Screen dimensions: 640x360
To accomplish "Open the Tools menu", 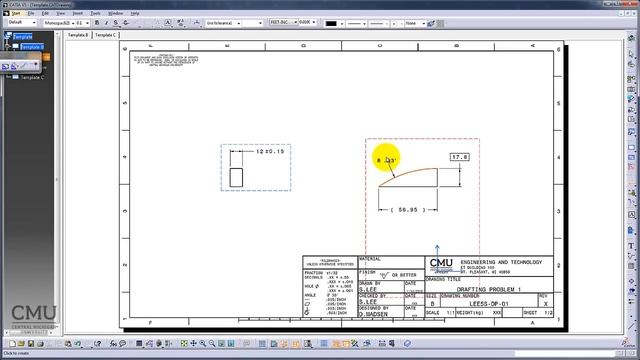I will (95, 13).
